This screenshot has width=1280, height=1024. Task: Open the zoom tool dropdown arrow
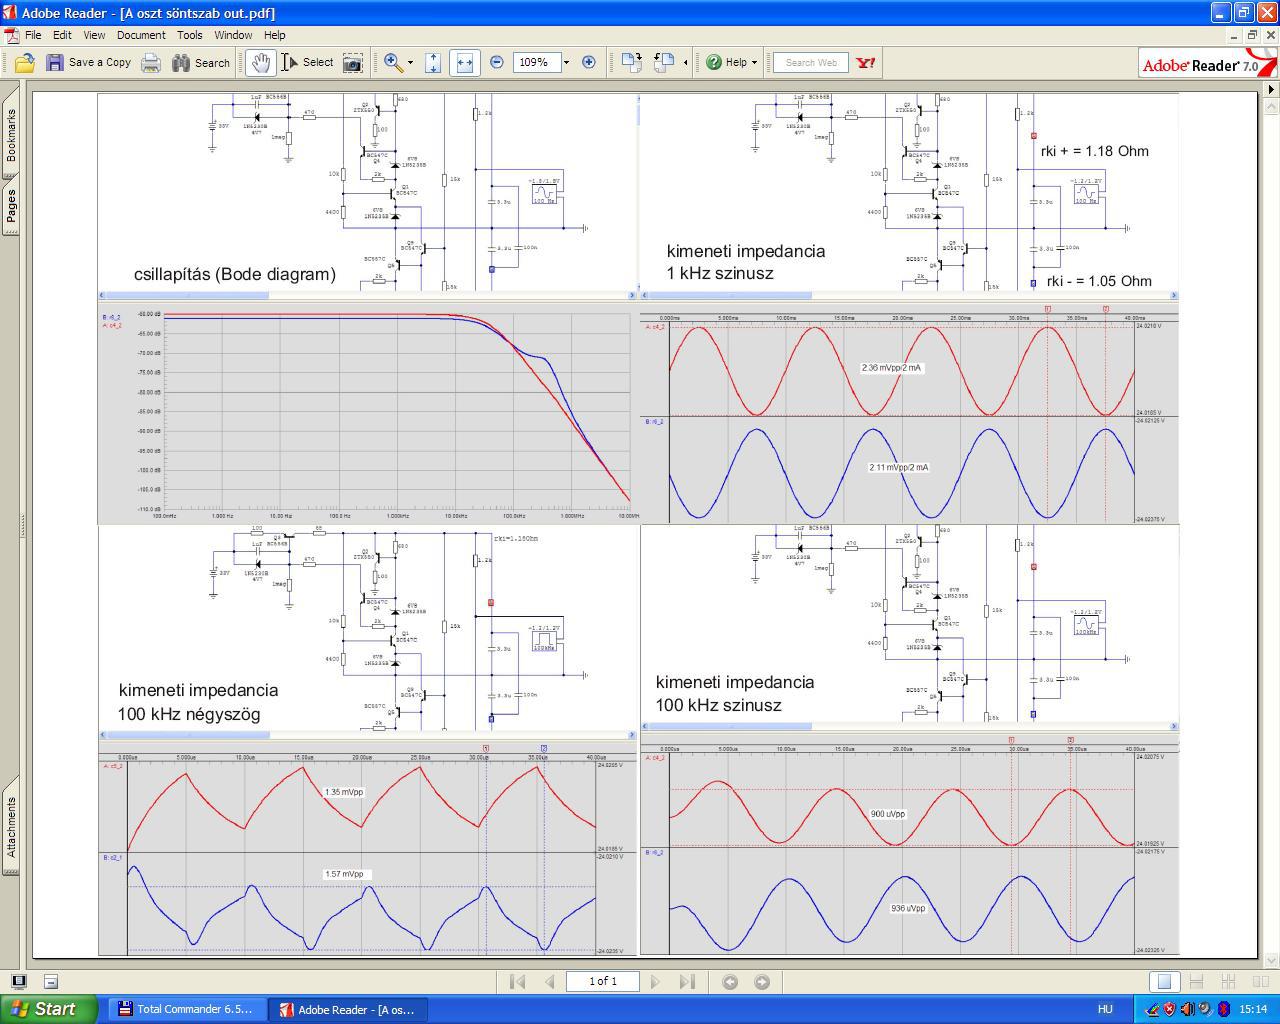pos(410,63)
